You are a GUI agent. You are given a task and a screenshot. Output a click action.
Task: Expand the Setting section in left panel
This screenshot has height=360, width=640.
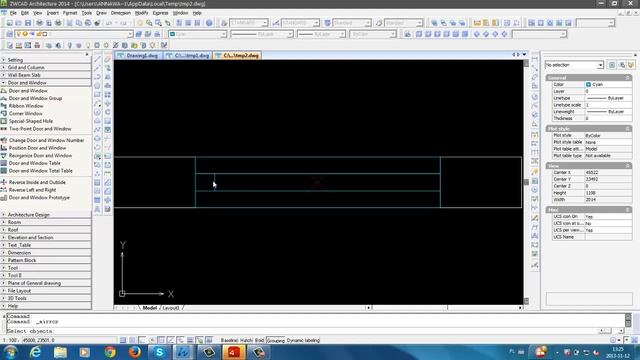pos(45,60)
